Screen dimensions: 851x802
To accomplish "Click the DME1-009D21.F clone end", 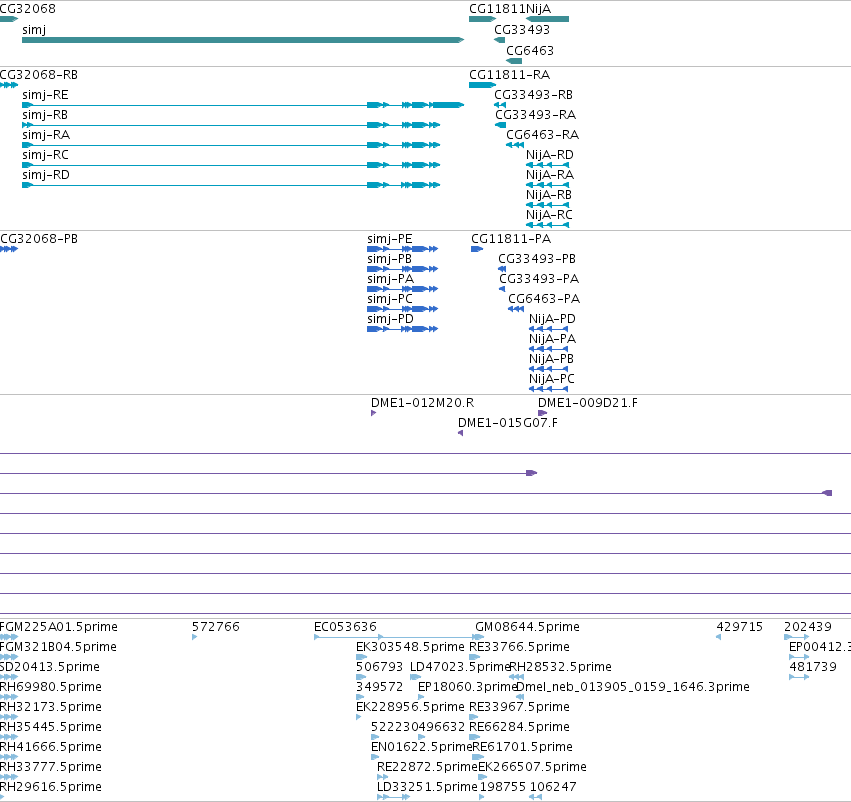I will (x=542, y=413).
